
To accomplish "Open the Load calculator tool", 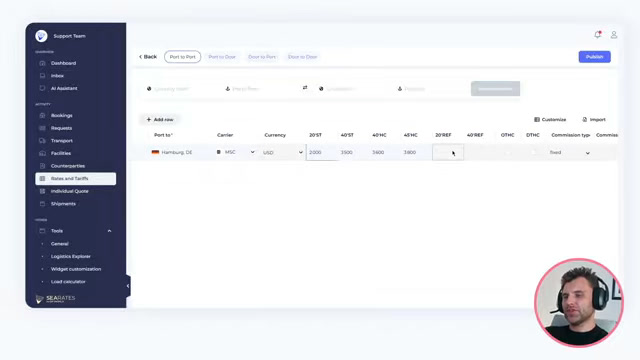I will click(68, 282).
